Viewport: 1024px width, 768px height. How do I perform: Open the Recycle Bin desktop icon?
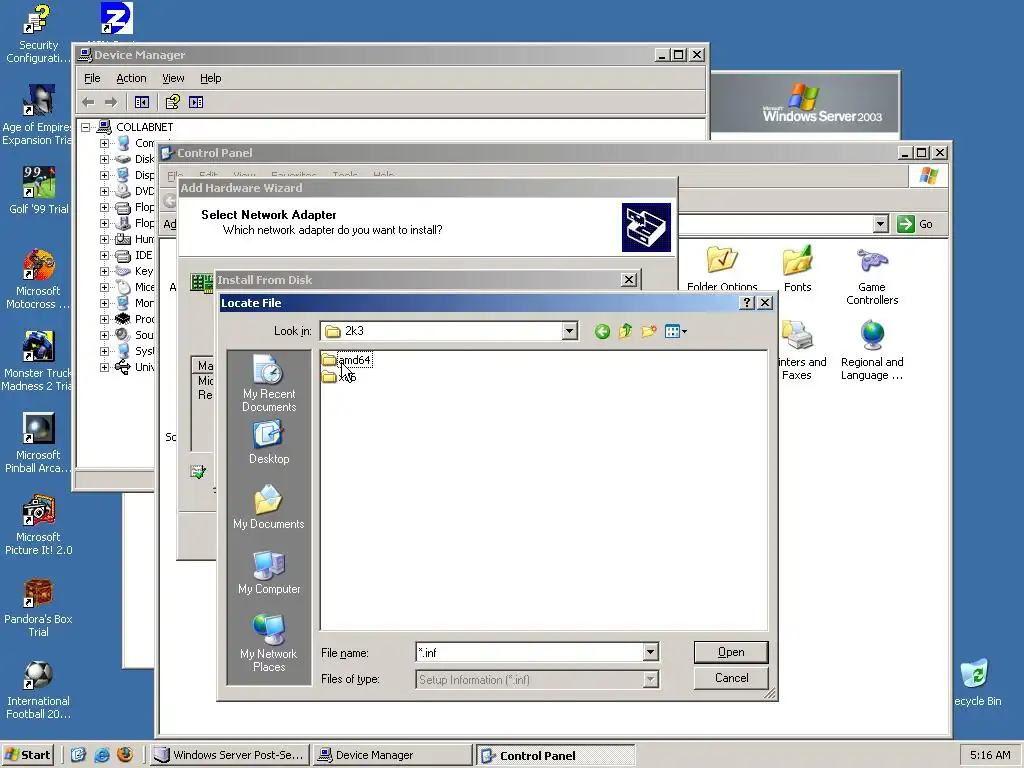(976, 682)
